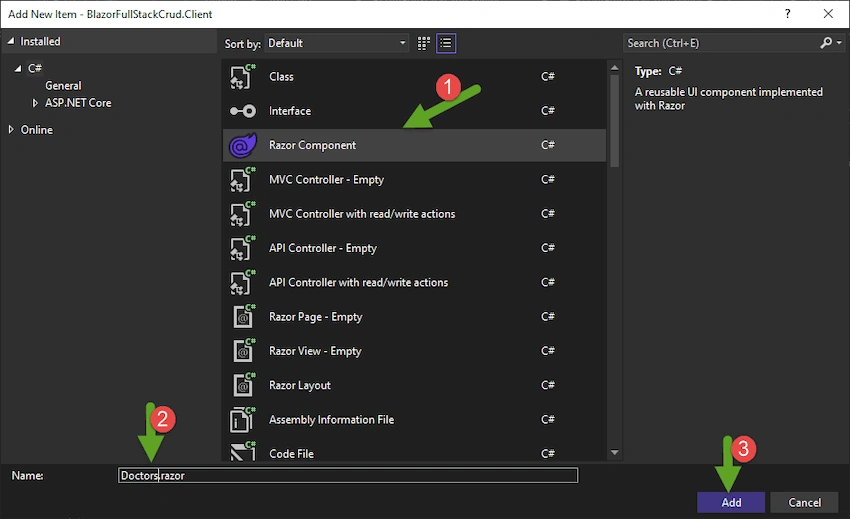
Task: Select the C# category label
Action: coord(35,68)
